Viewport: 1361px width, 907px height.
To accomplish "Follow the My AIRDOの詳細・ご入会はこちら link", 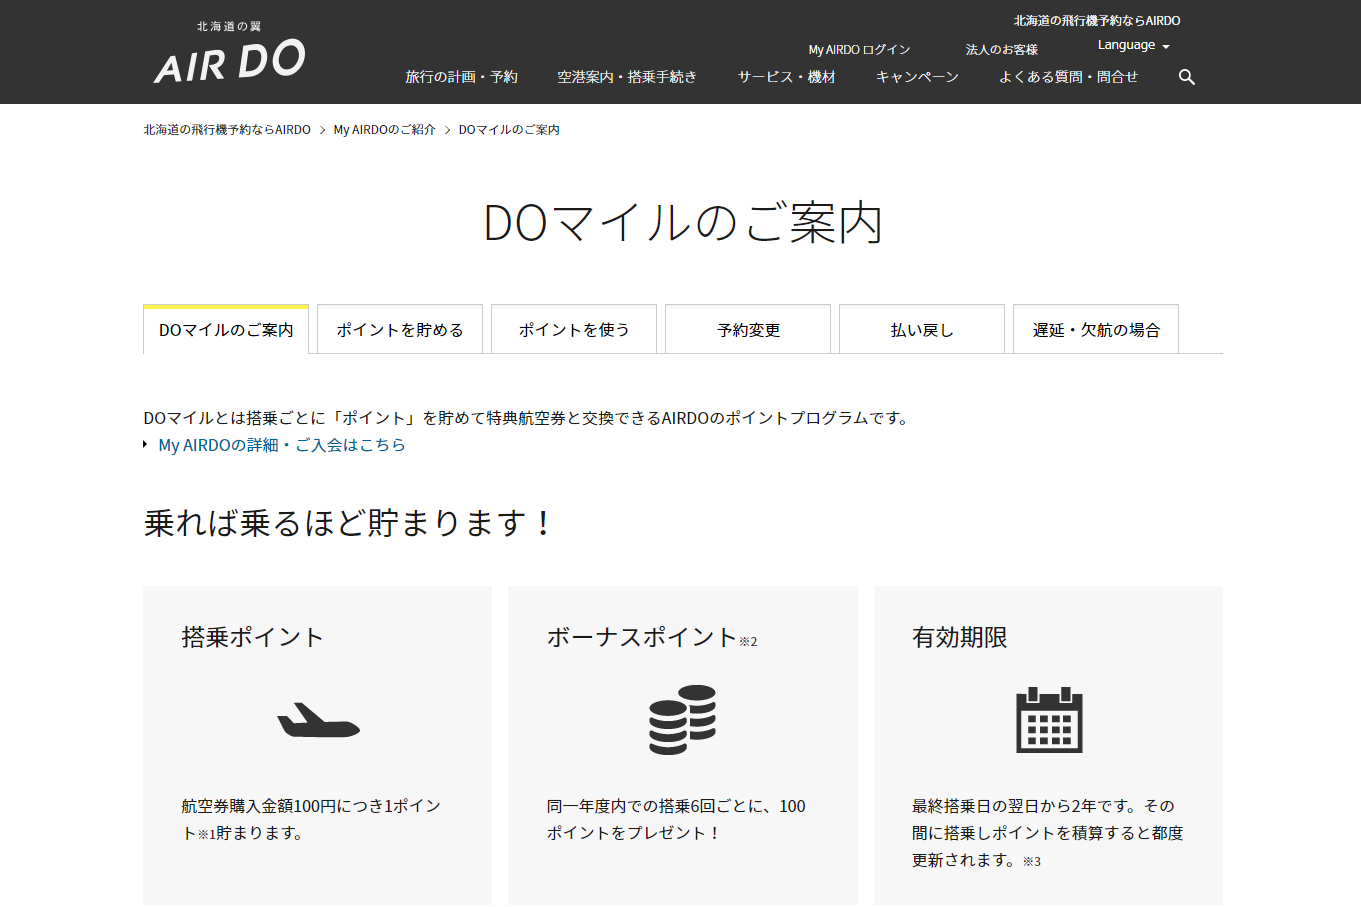I will 282,445.
